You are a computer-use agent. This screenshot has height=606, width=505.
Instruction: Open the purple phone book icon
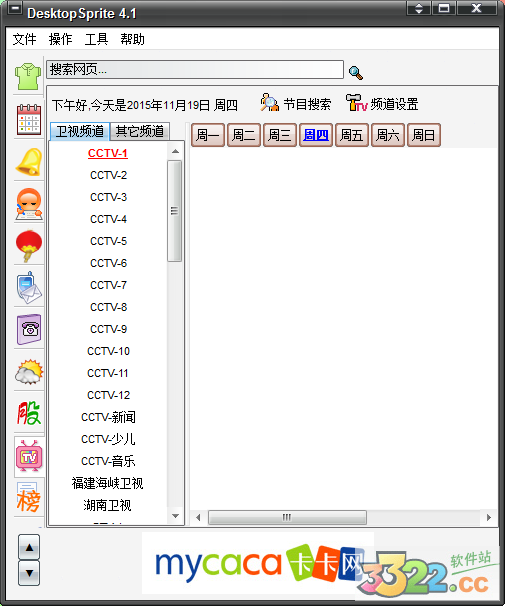tap(29, 329)
